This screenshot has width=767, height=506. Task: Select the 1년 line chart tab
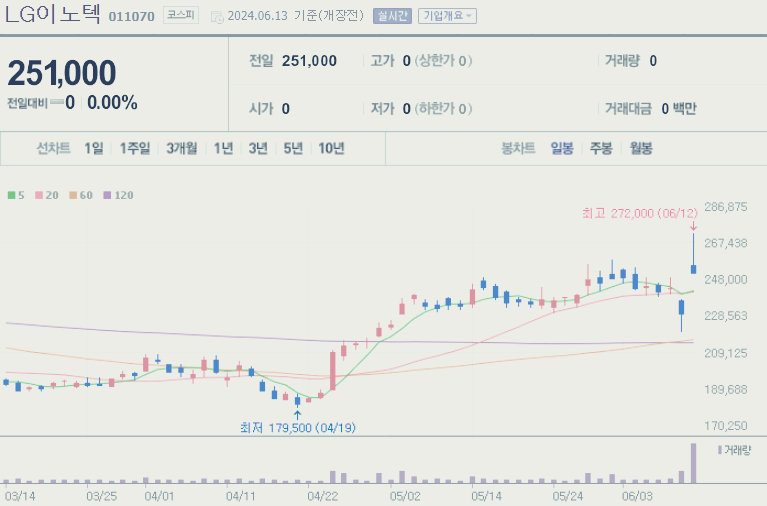point(224,148)
